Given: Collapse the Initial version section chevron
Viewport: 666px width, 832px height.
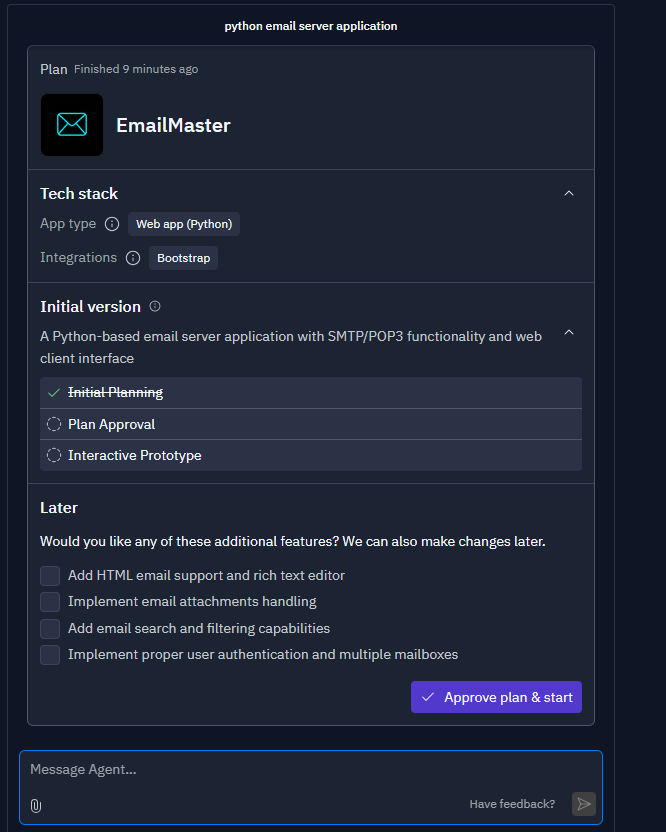Looking at the screenshot, I should 569,332.
